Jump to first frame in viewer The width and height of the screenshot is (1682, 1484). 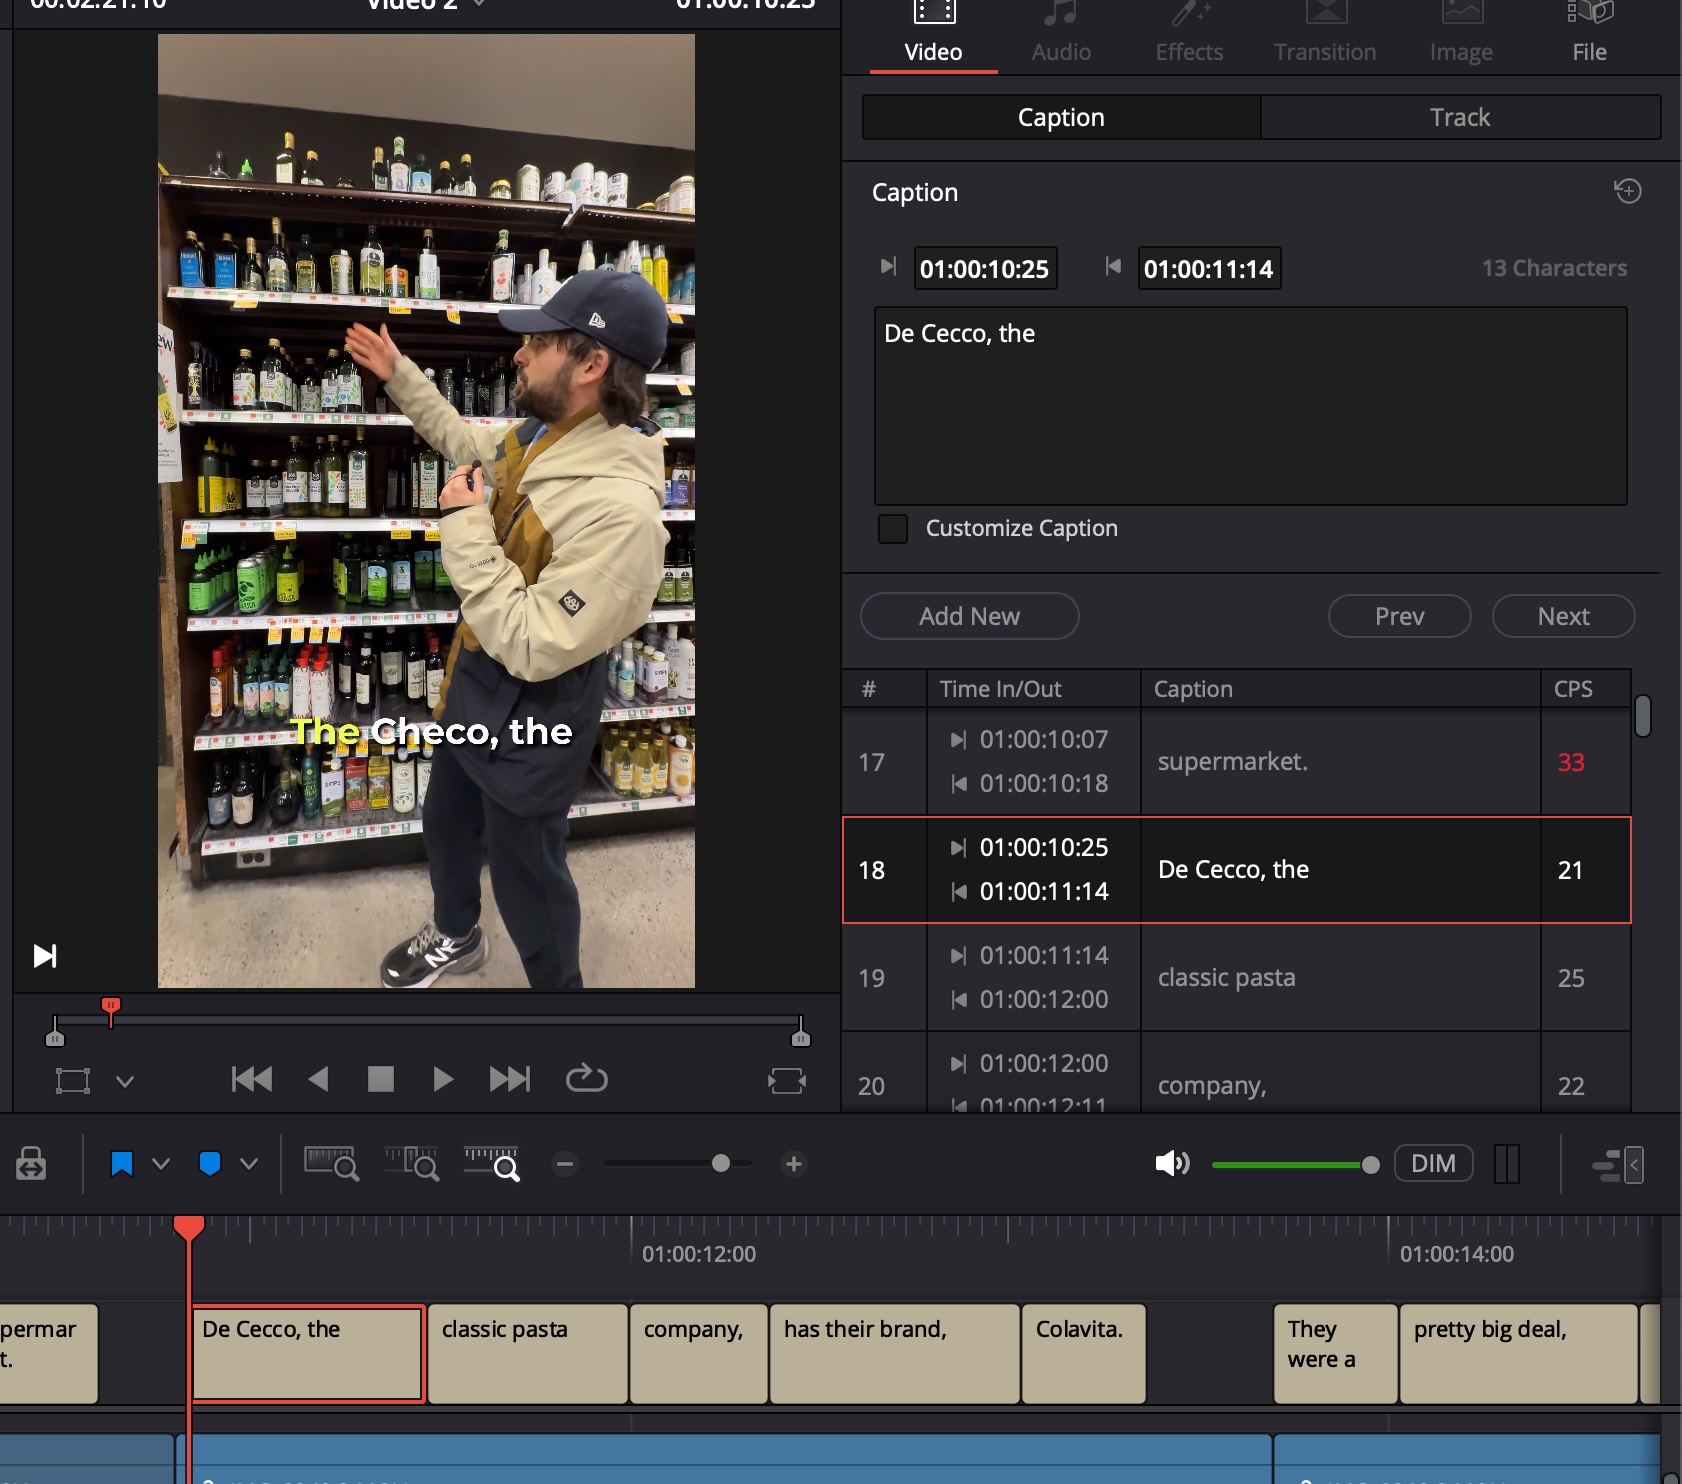pyautogui.click(x=252, y=1079)
